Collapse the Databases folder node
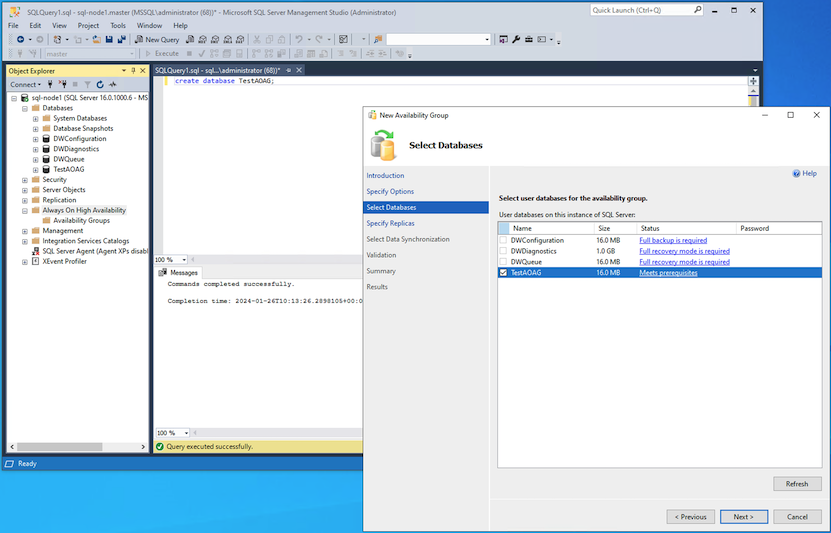This screenshot has width=831, height=533. pyautogui.click(x=25, y=108)
